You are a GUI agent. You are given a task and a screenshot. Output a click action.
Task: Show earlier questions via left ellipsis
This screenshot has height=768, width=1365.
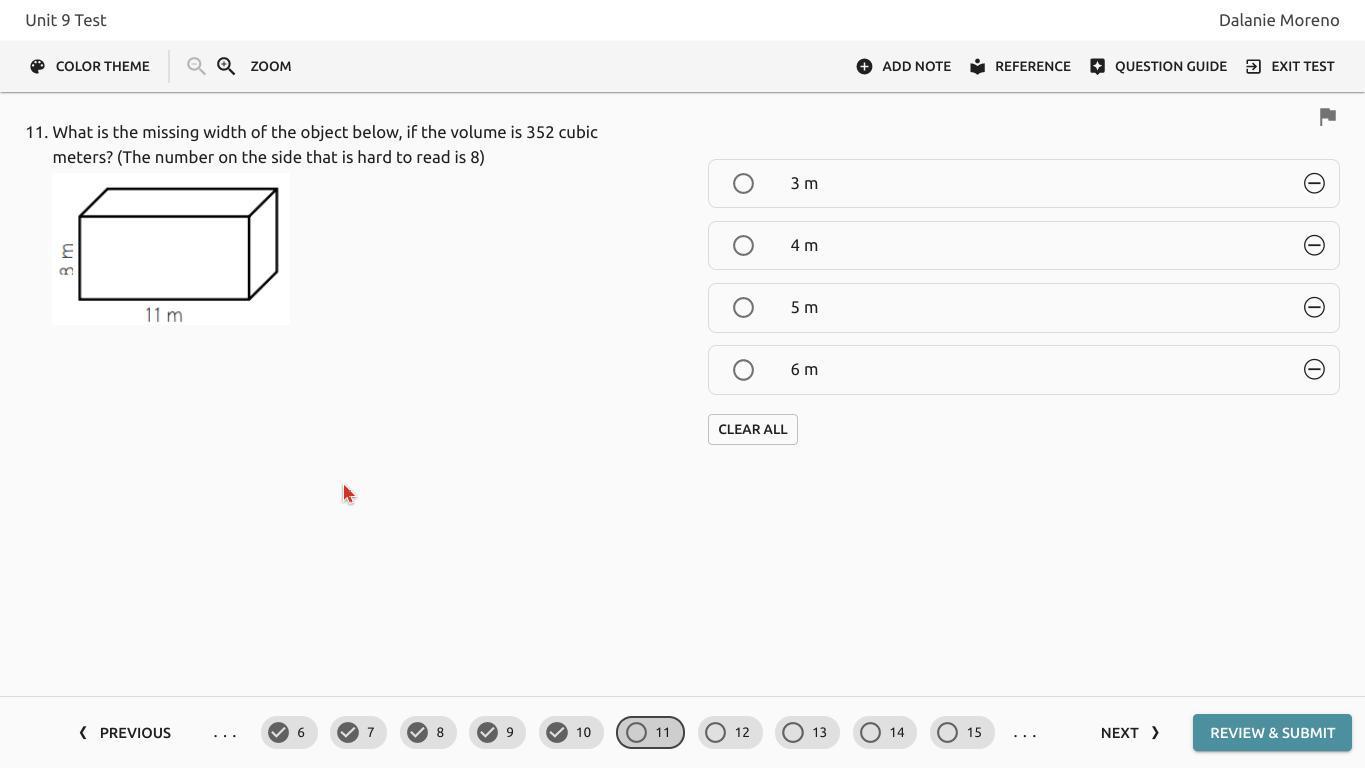(225, 733)
